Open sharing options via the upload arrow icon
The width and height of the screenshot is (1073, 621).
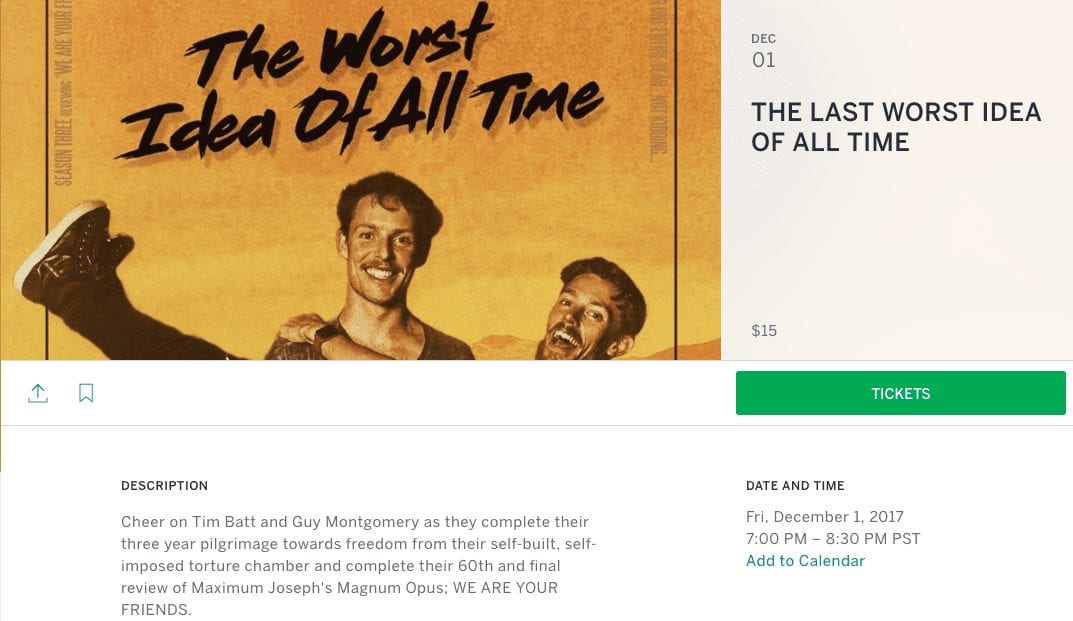click(x=38, y=393)
